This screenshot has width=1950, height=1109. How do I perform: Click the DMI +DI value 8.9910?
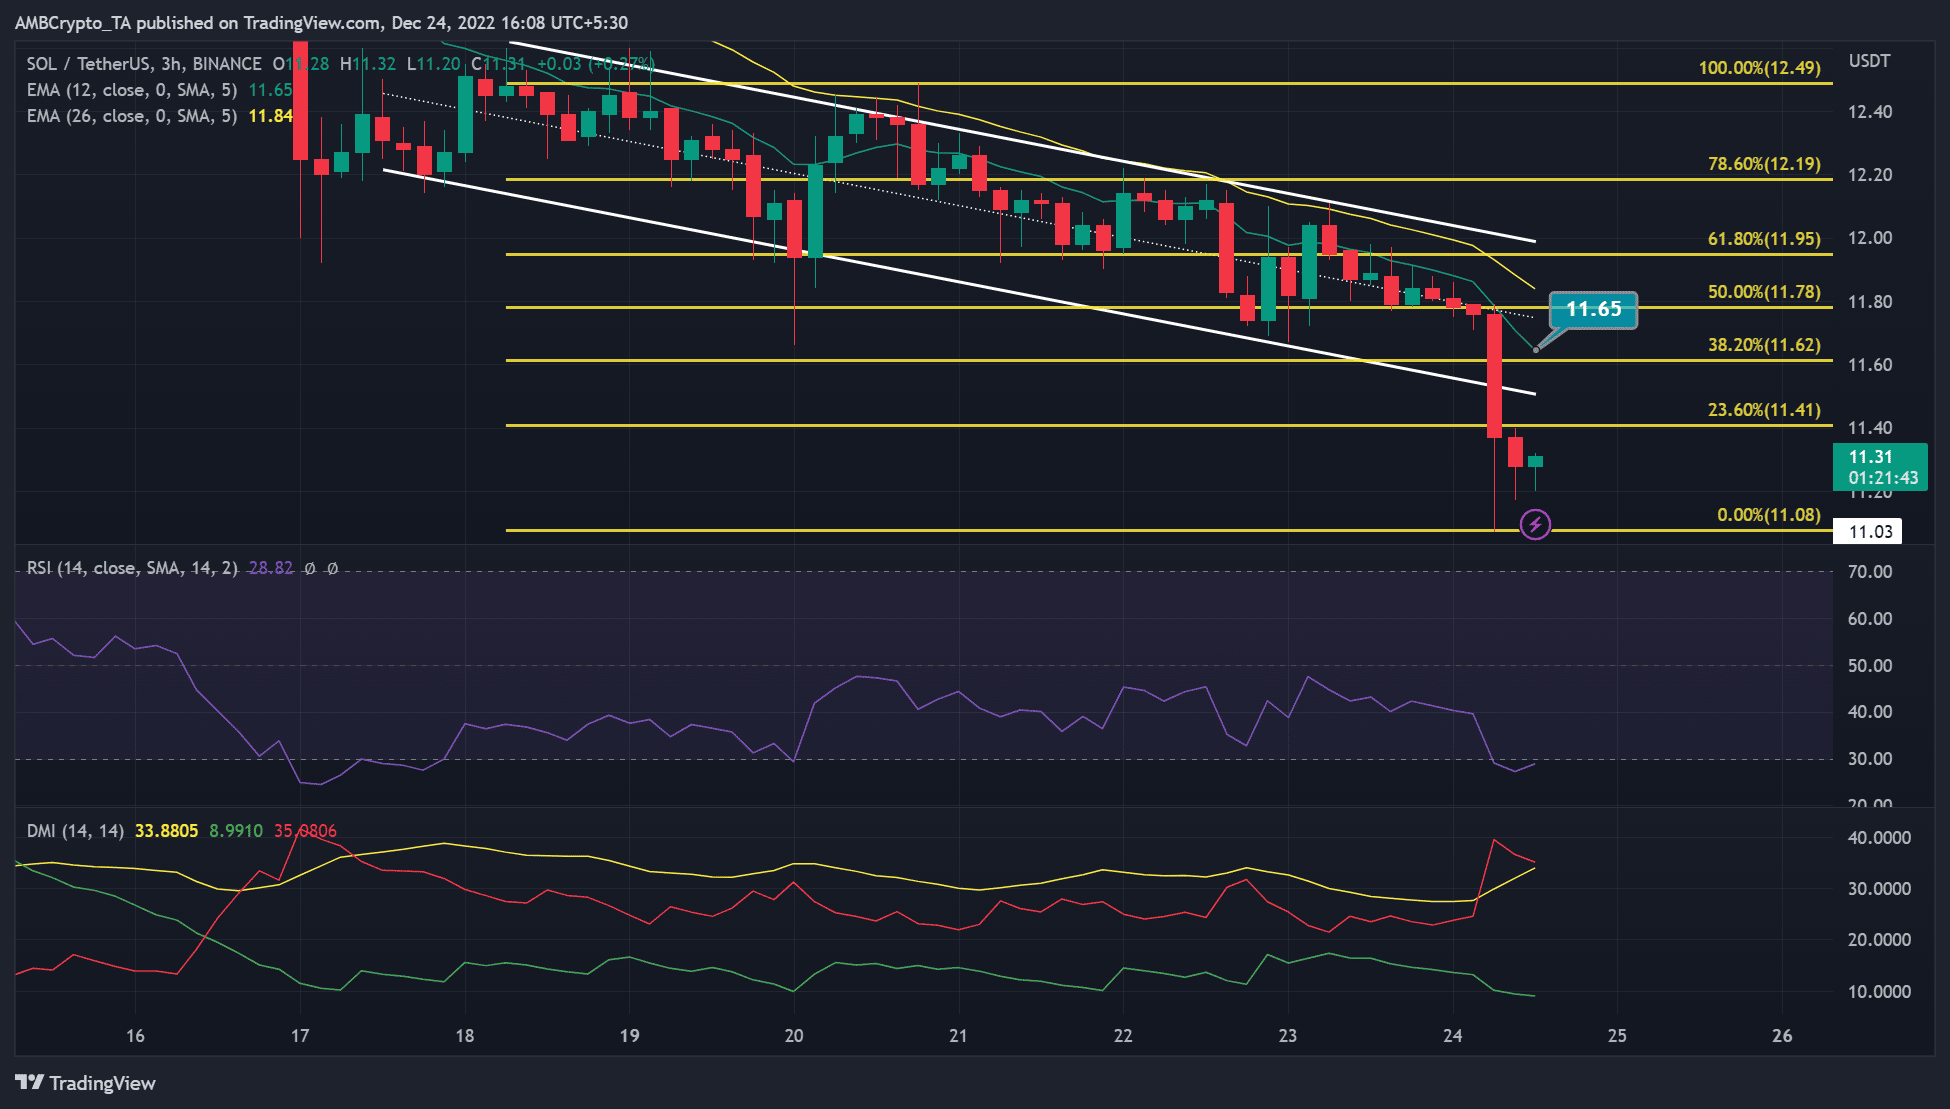(x=236, y=831)
